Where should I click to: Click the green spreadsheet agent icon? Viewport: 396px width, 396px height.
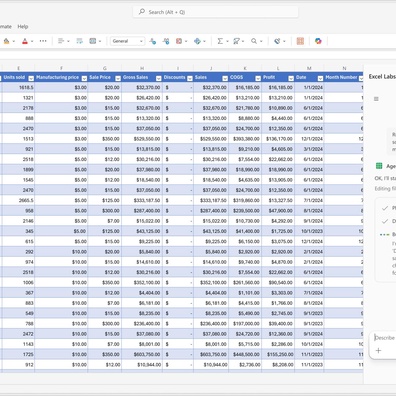[379, 166]
